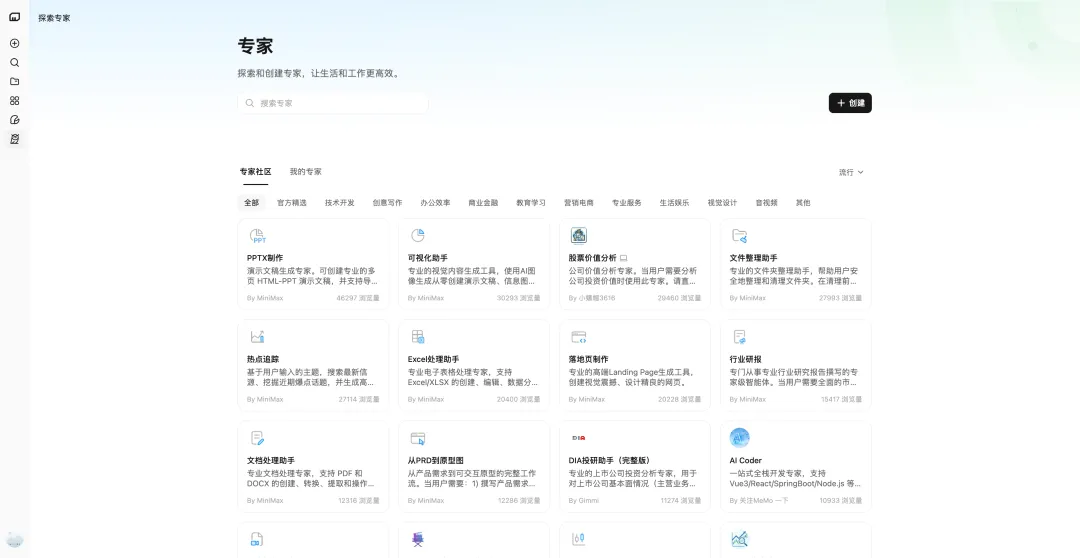Click the 可视化助手 pie chart icon
The width and height of the screenshot is (1080, 558).
click(417, 236)
